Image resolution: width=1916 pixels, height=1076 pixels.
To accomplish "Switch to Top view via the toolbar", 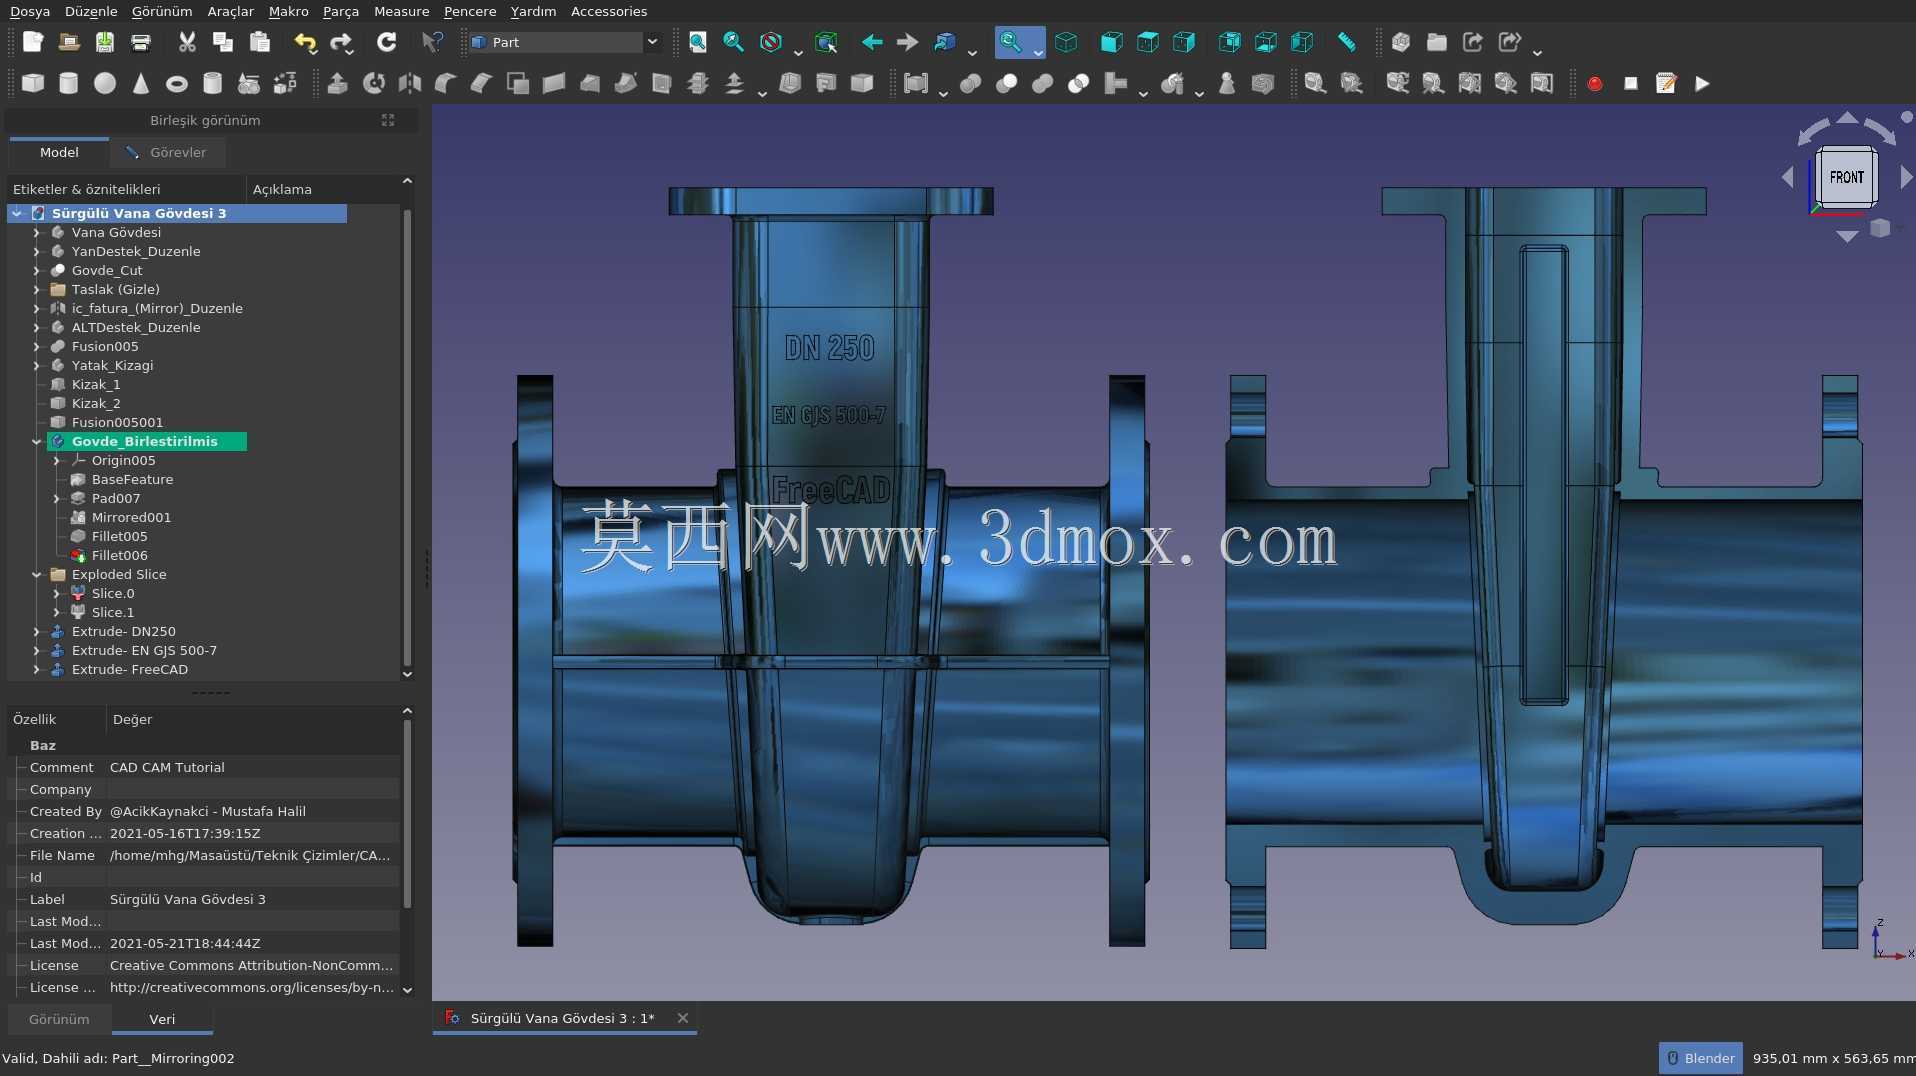I will [1148, 42].
